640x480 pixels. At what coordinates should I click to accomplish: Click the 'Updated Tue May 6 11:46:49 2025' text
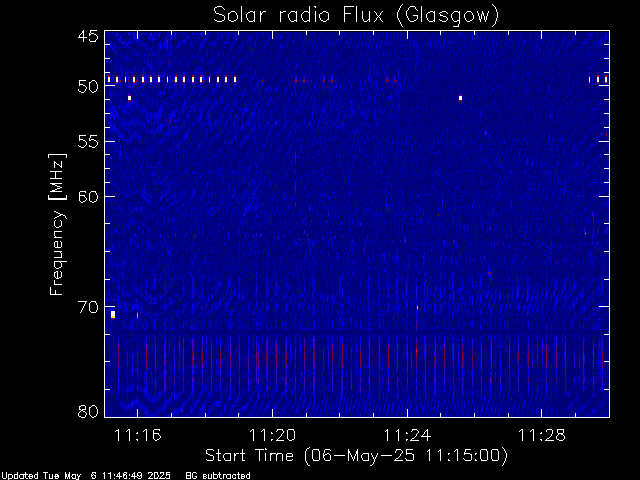click(85, 476)
